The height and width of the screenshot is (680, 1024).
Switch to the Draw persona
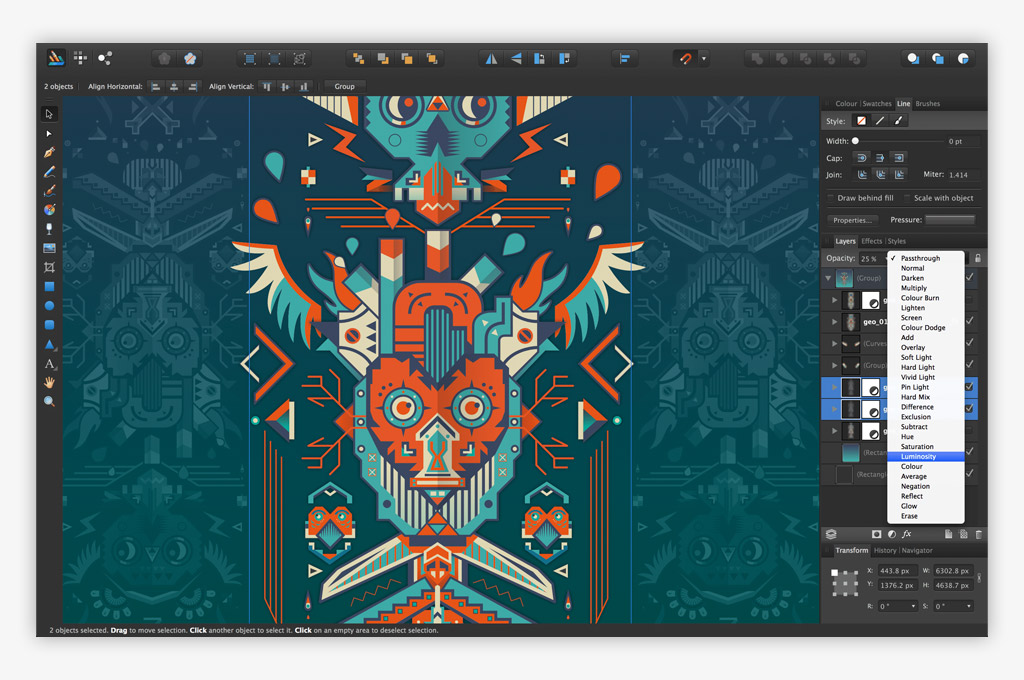(x=56, y=58)
